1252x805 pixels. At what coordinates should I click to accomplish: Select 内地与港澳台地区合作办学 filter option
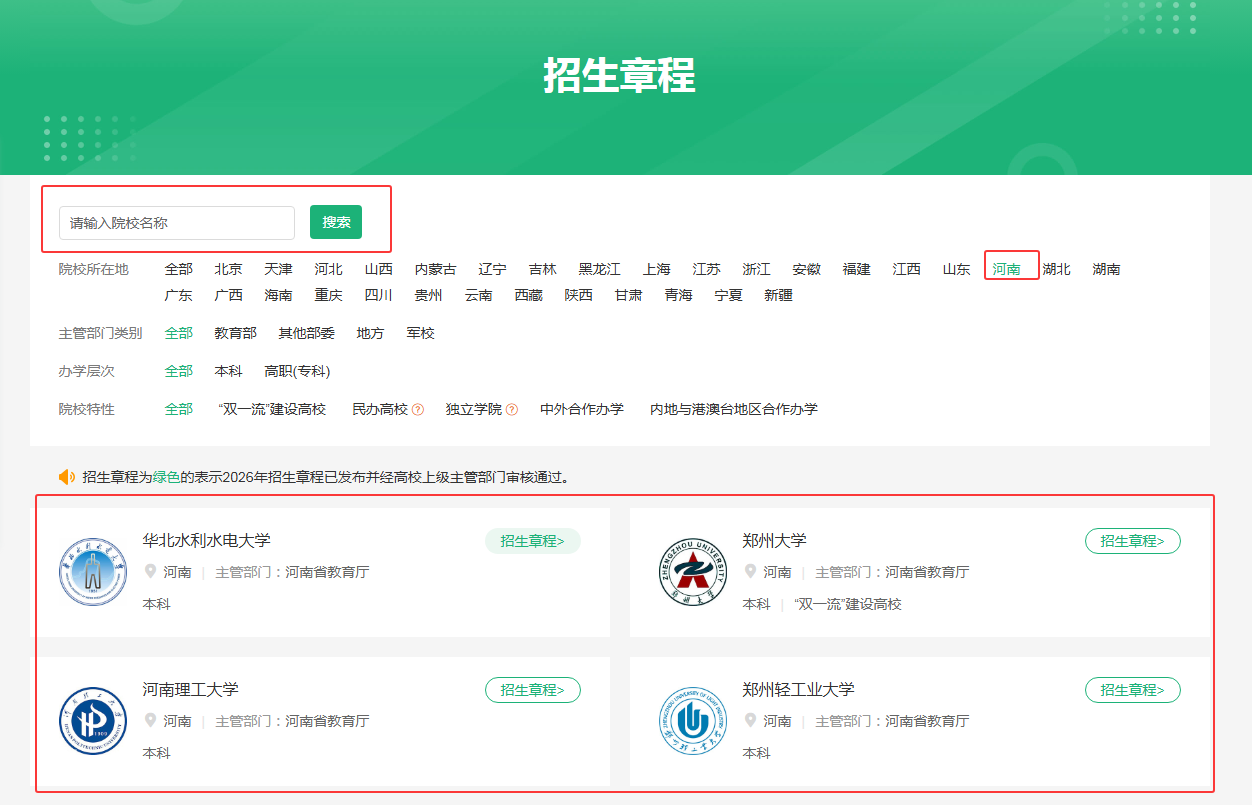[x=734, y=409]
